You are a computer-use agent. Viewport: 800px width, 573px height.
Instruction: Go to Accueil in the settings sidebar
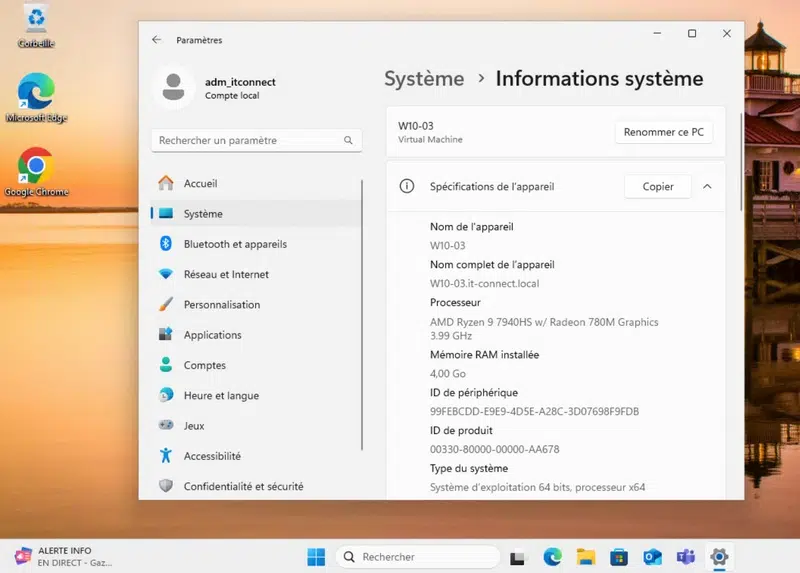pos(200,184)
